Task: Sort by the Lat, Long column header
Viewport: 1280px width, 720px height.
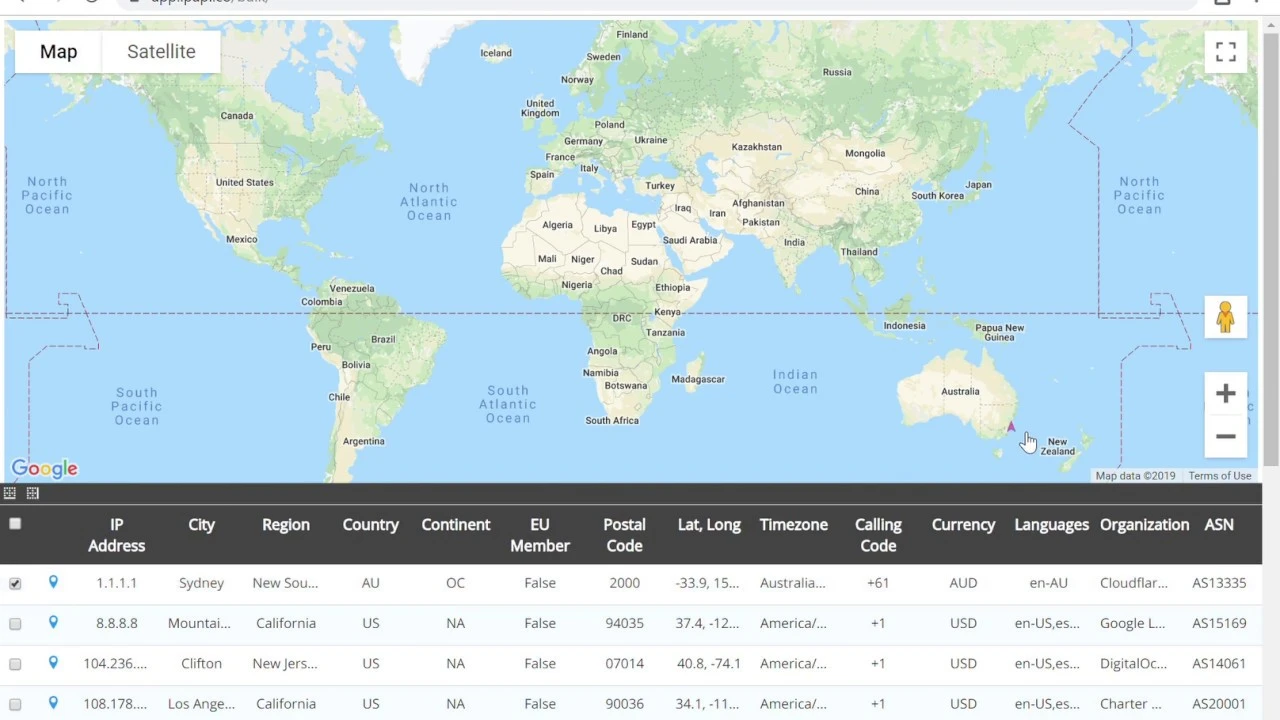Action: [x=709, y=525]
